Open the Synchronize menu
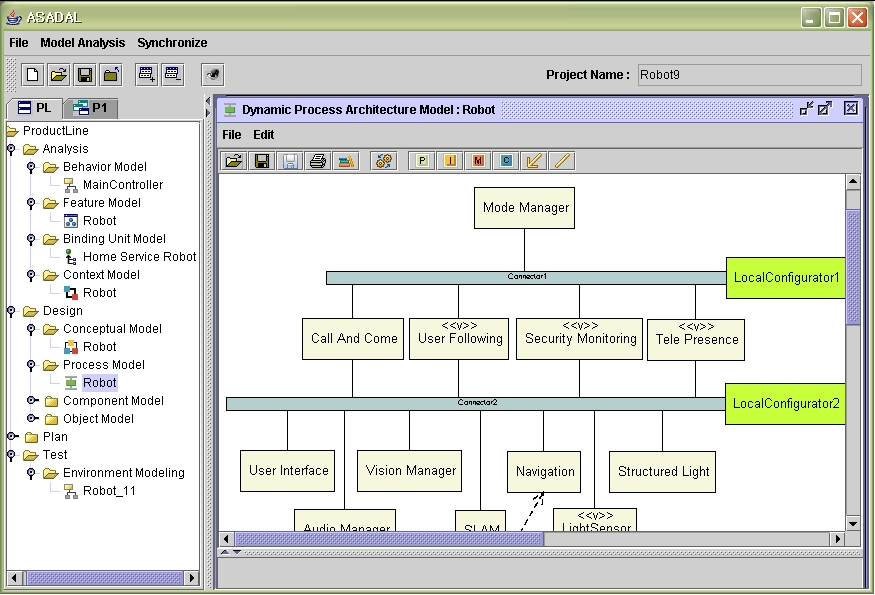This screenshot has width=875, height=595. tap(172, 43)
